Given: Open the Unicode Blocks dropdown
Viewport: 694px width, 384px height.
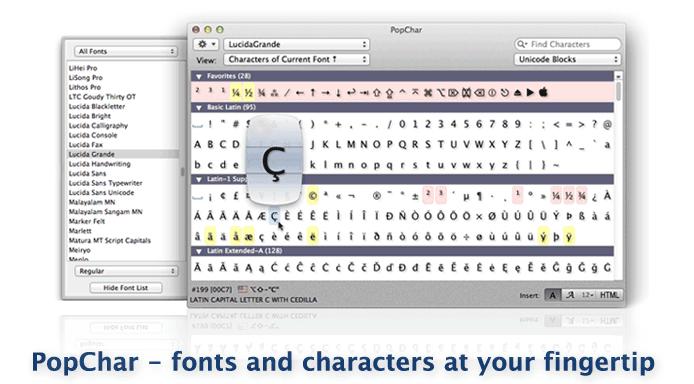Looking at the screenshot, I should pyautogui.click(x=567, y=59).
